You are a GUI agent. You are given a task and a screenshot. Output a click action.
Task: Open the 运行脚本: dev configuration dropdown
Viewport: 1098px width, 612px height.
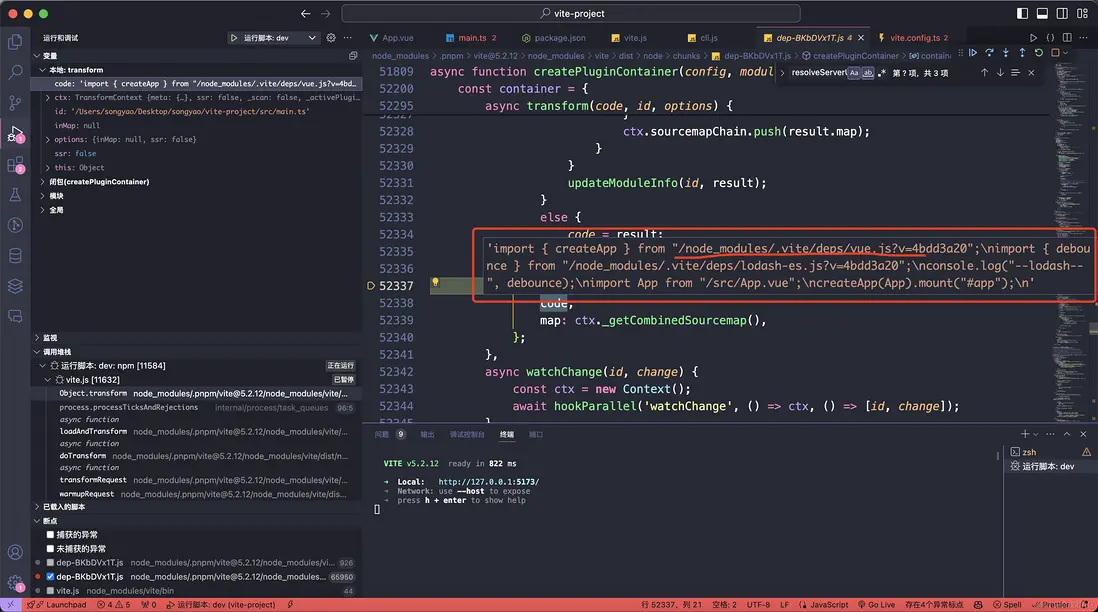pos(280,38)
